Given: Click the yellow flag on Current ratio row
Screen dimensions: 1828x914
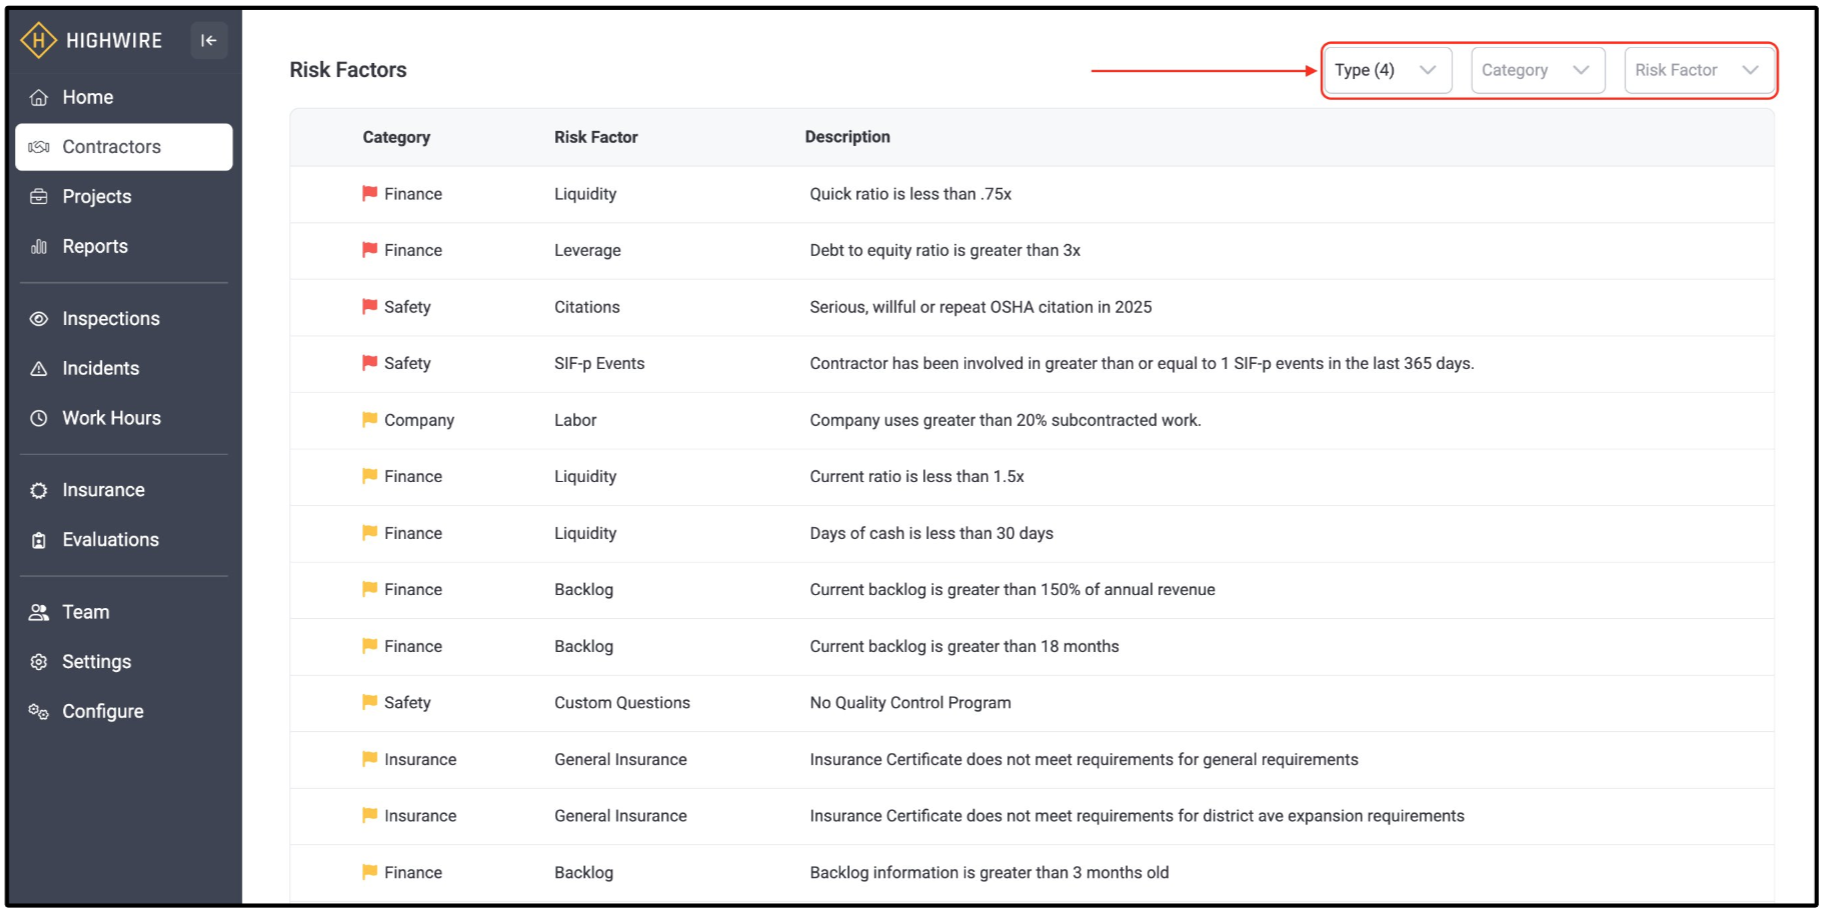Looking at the screenshot, I should pos(370,476).
